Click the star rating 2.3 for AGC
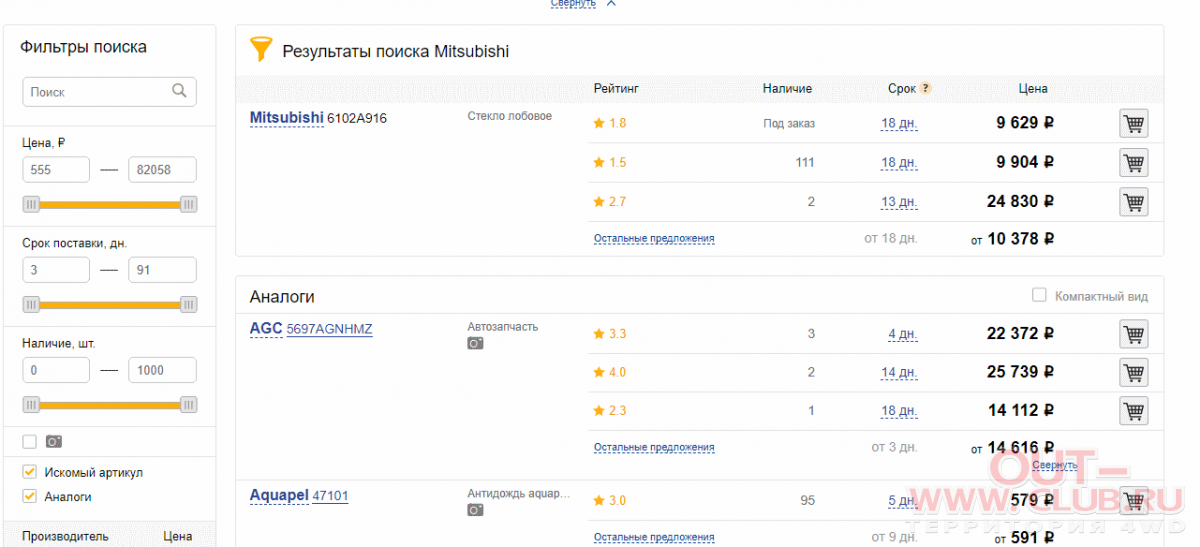Viewport: 1200px width, 547px height. (610, 410)
